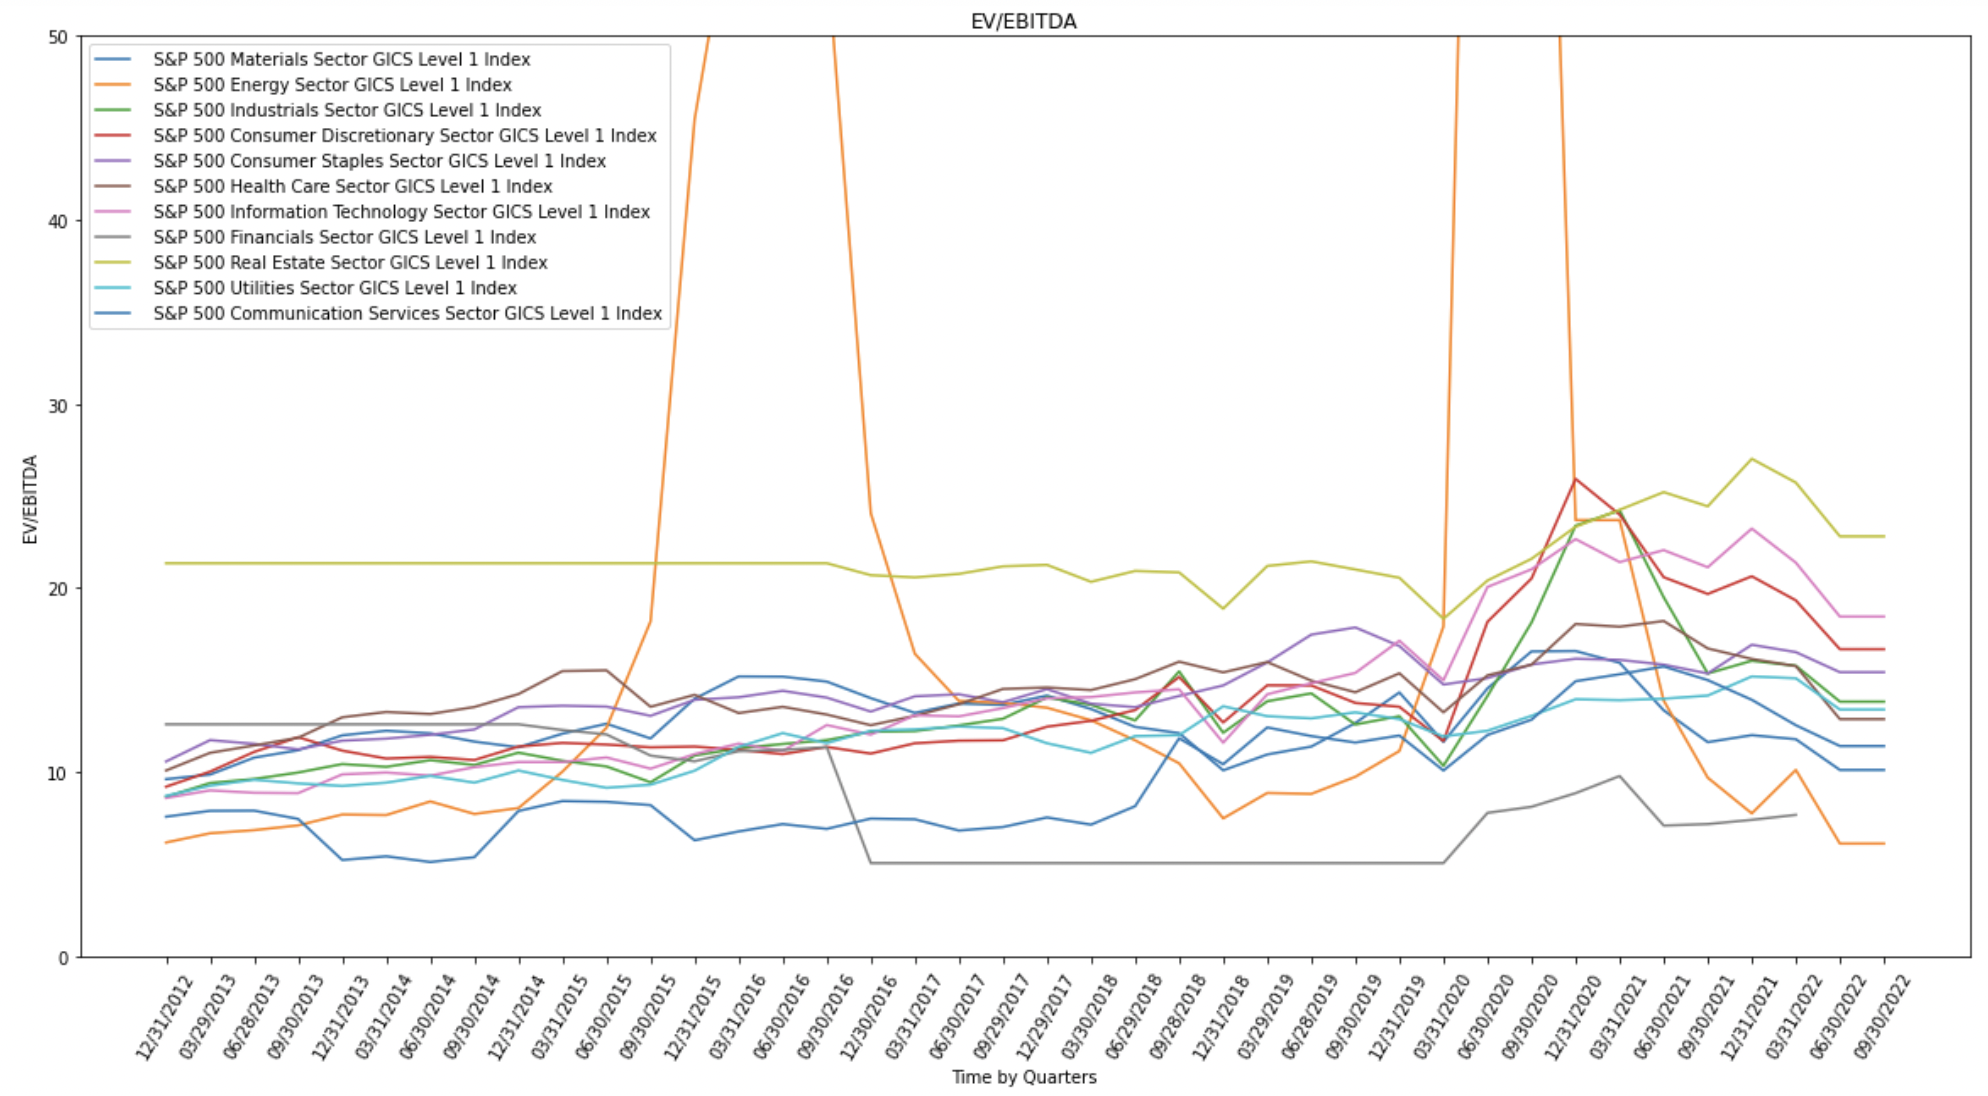
Task: Click the 03/31/2016 x-axis date label
Action: [x=736, y=1017]
